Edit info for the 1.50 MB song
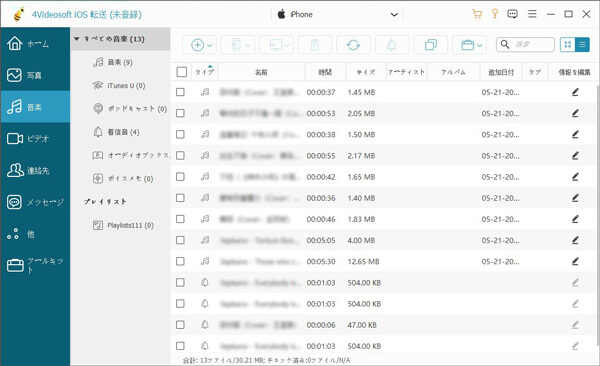 click(575, 134)
